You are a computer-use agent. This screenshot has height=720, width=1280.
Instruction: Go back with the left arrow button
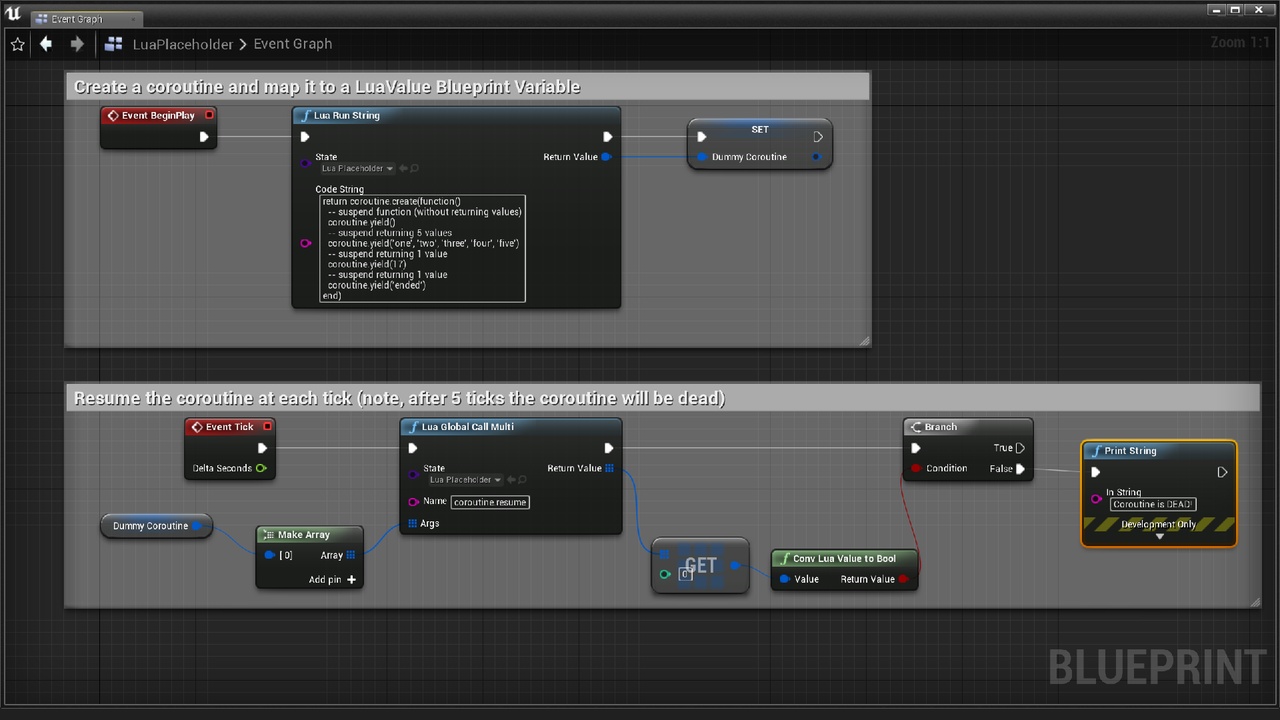click(46, 44)
